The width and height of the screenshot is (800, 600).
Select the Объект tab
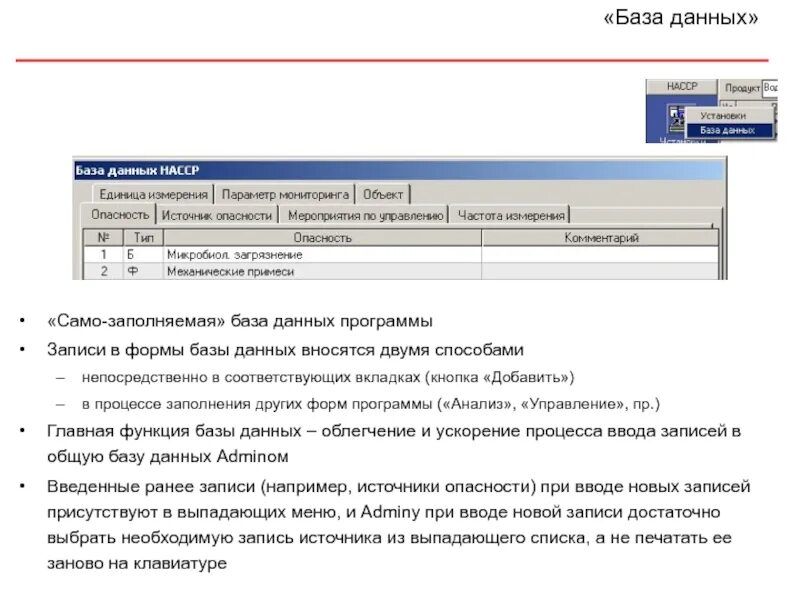tap(383, 194)
